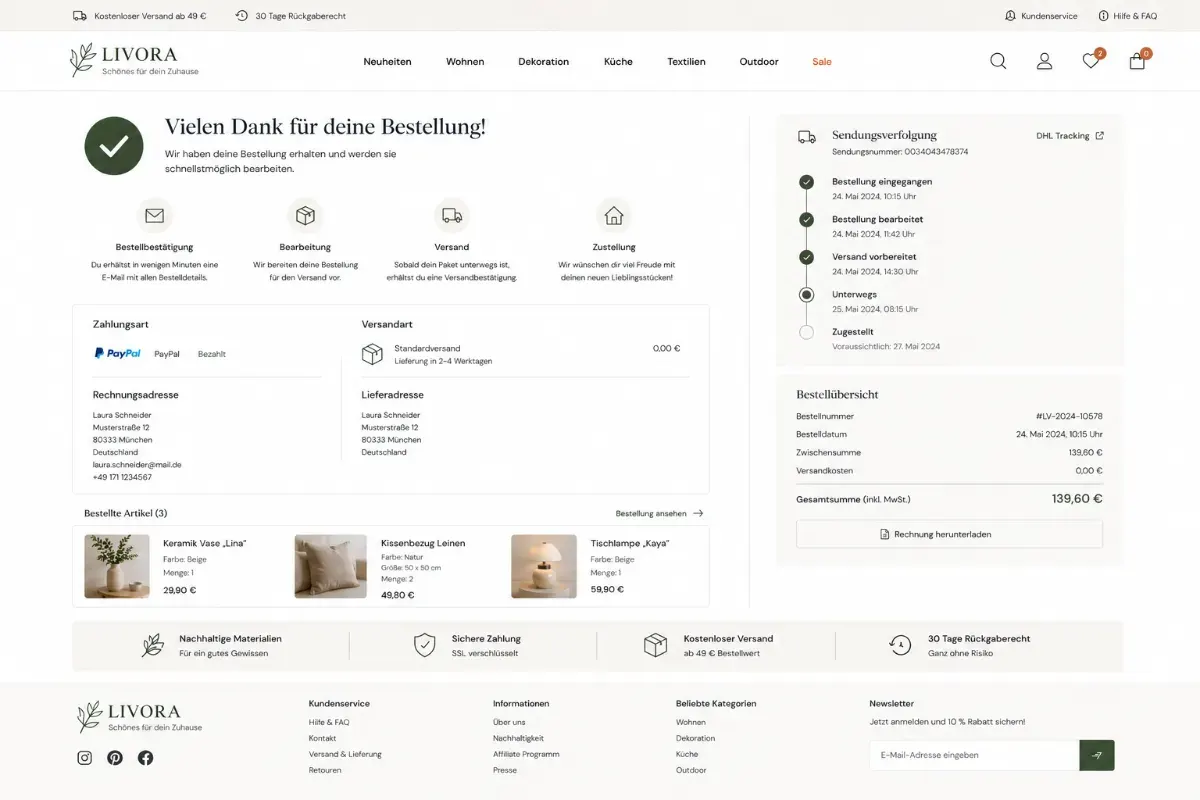The width and height of the screenshot is (1200, 800).
Task: Click the Zustellung house icon
Action: tap(614, 215)
